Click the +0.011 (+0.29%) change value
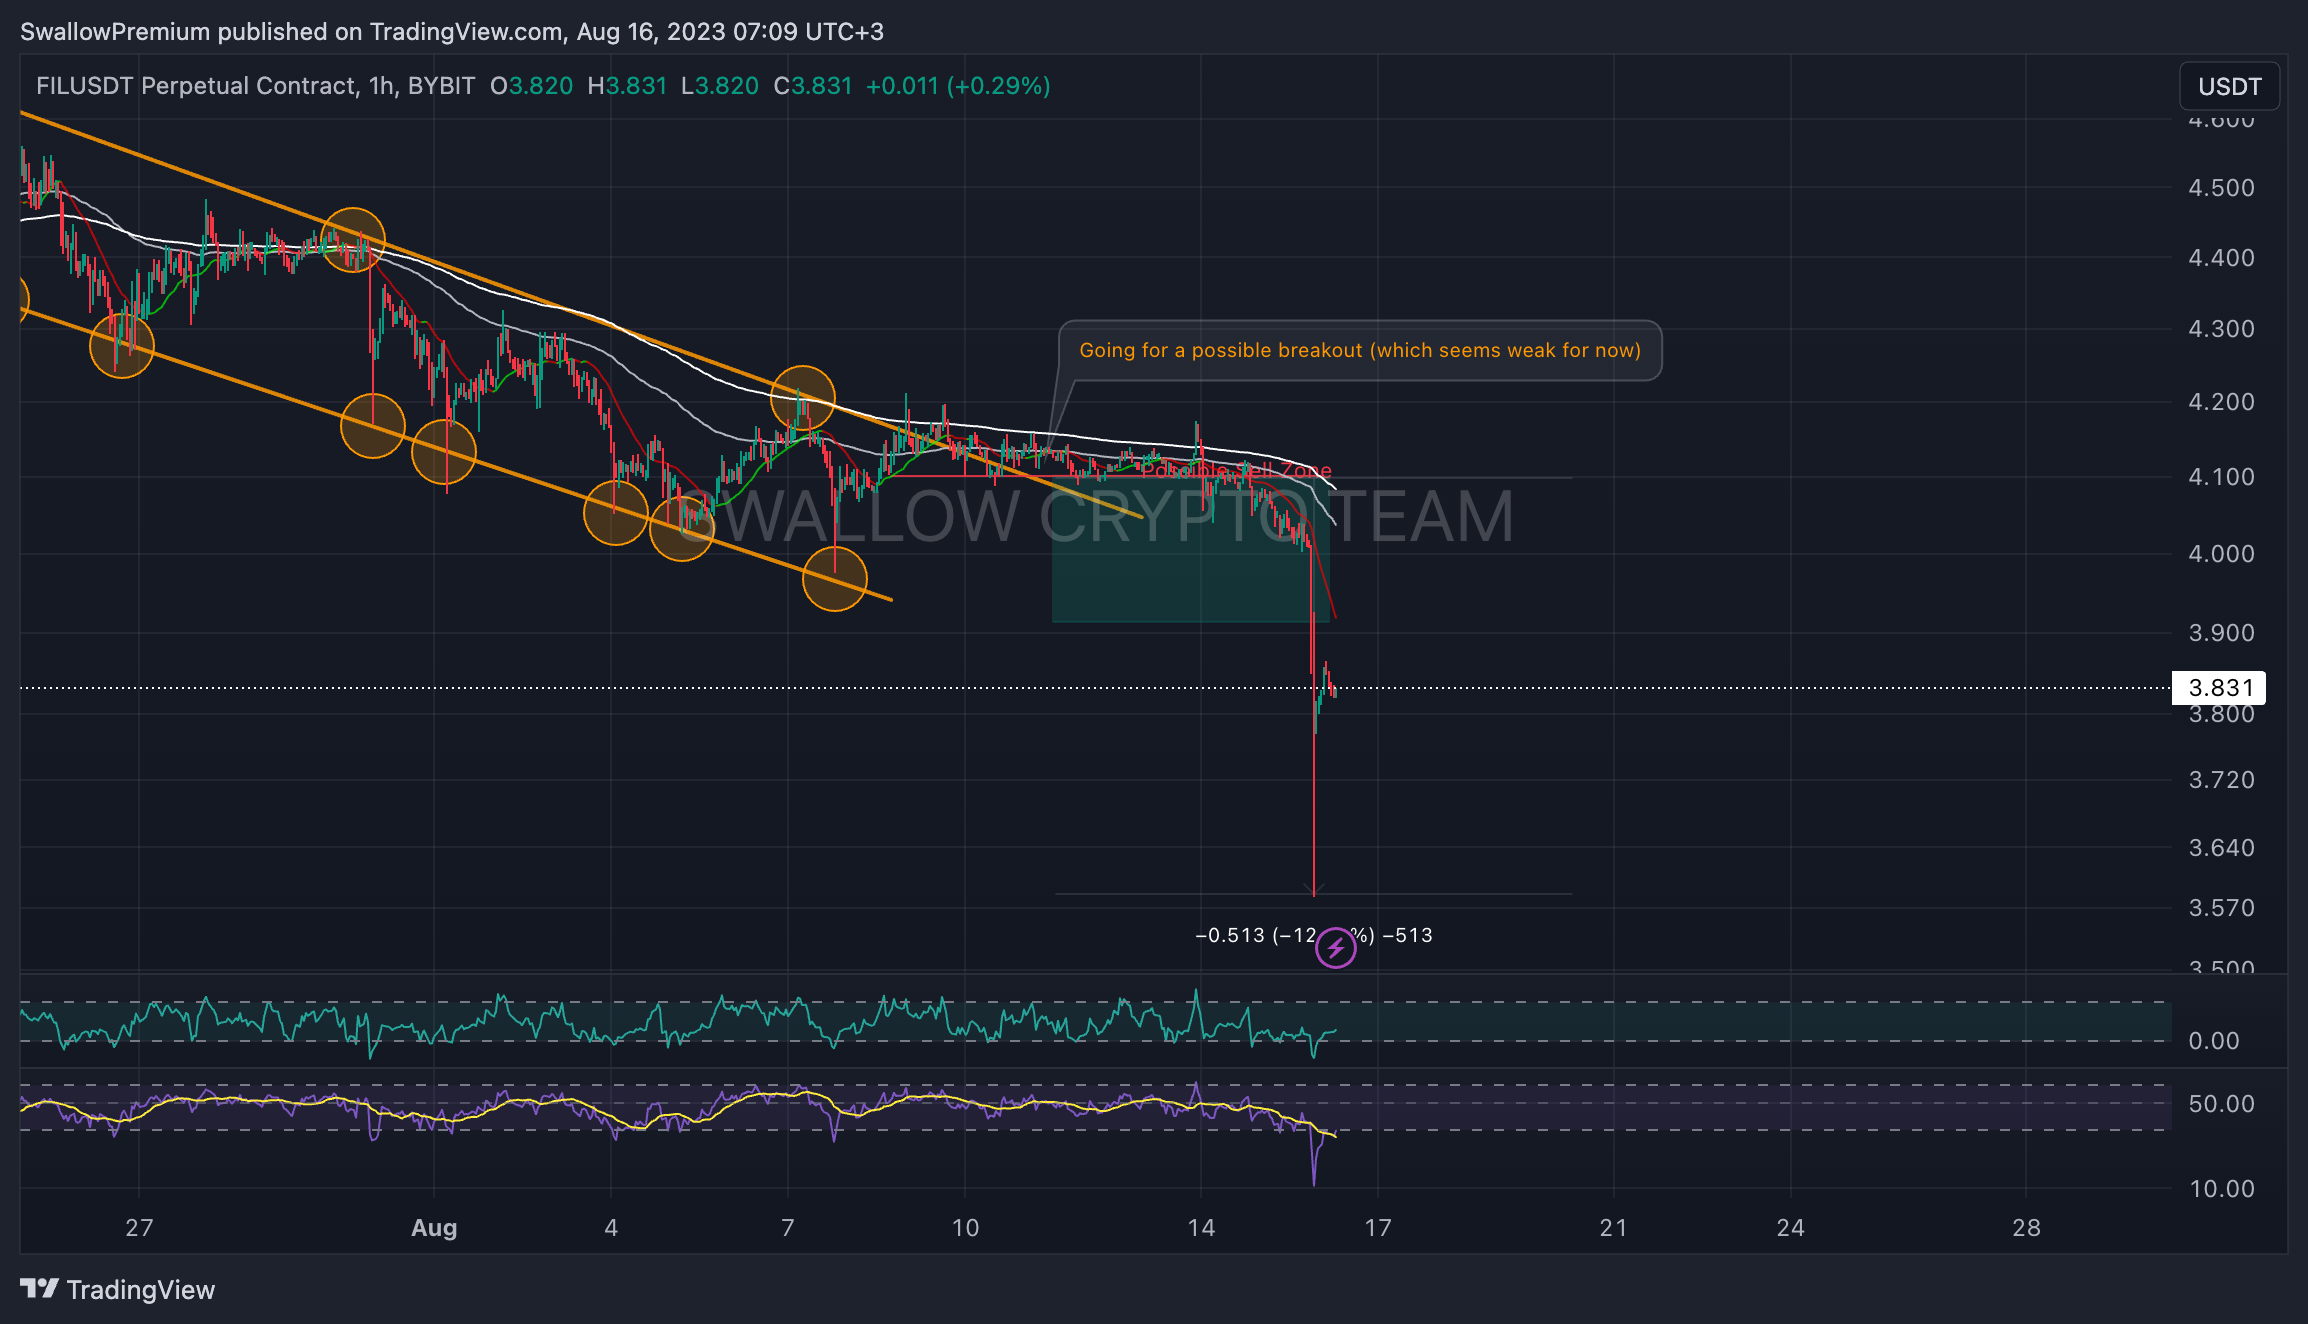 tap(958, 86)
